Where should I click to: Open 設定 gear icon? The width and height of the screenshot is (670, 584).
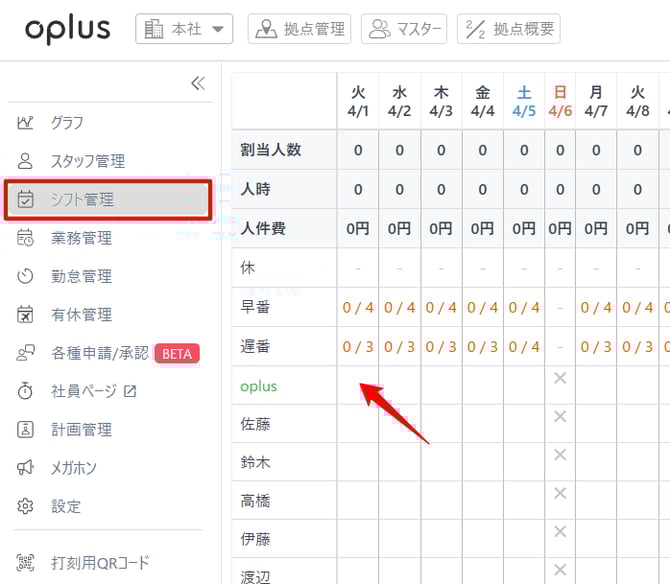[x=26, y=506]
